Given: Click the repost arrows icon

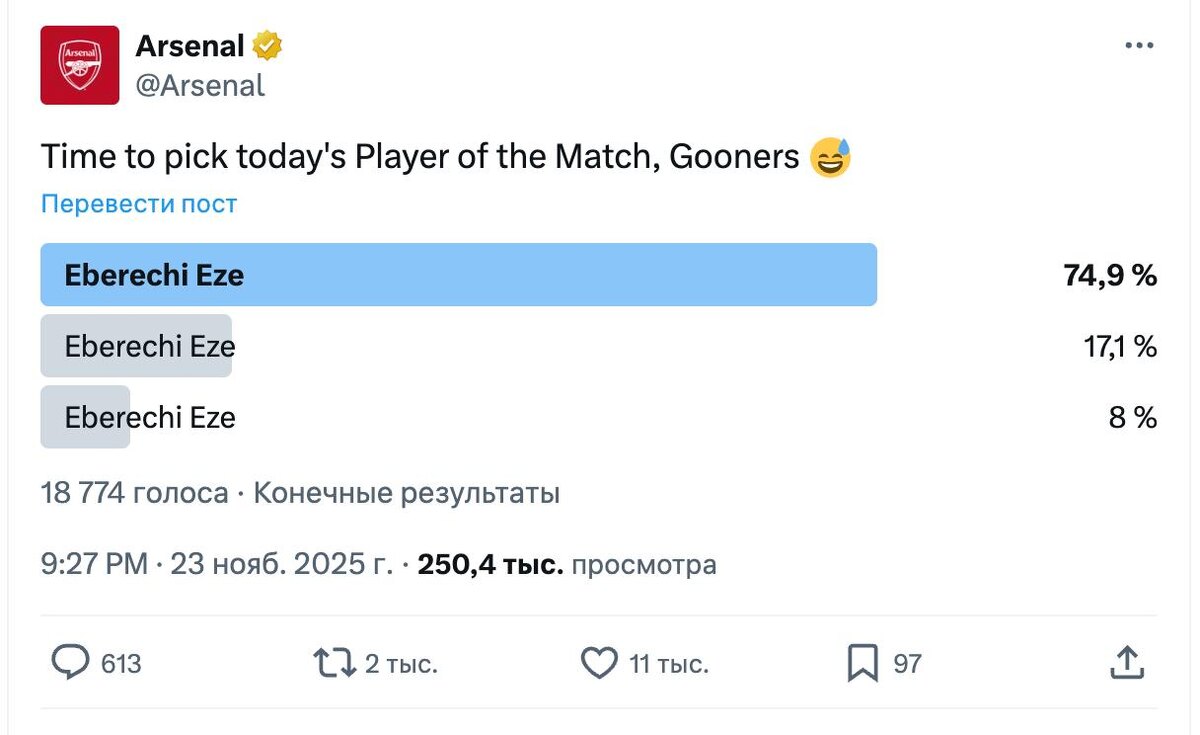Looking at the screenshot, I should 334,663.
